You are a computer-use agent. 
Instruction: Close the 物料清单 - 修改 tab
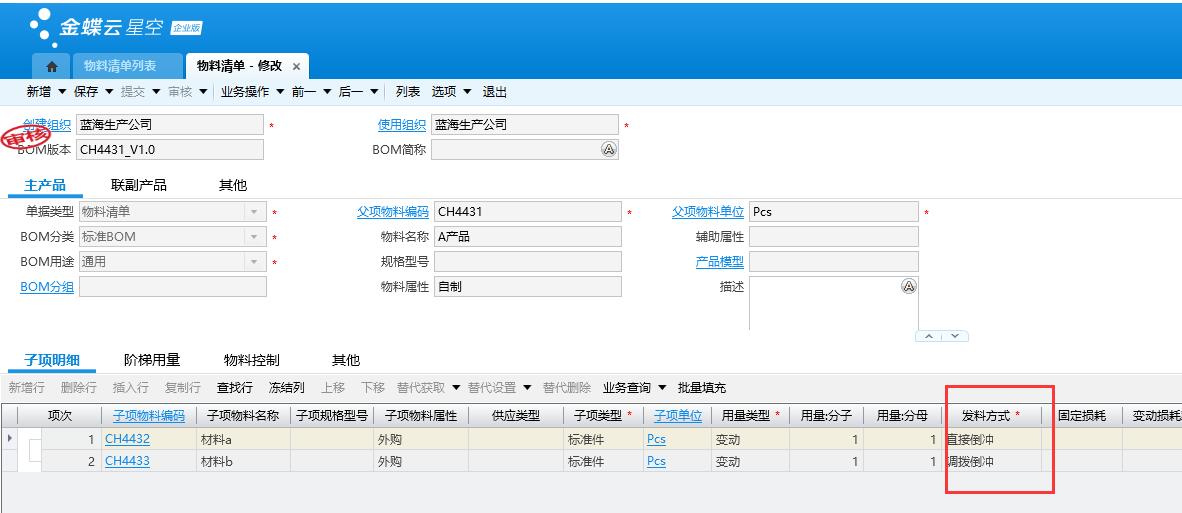(296, 66)
